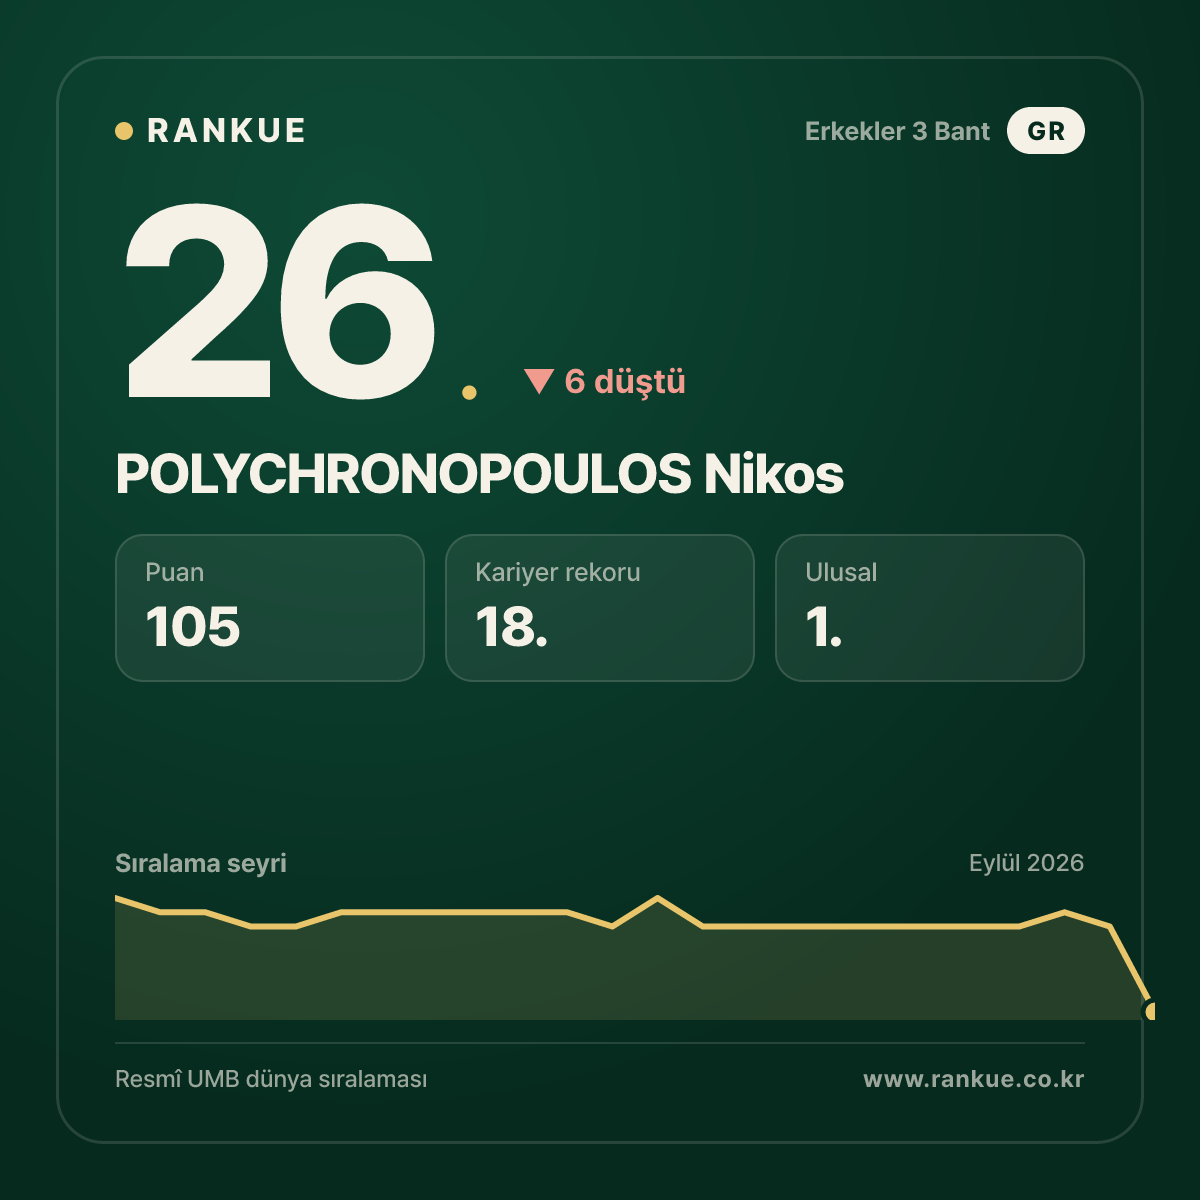
Task: Click the Eylül 2026 date label
Action: (x=1026, y=863)
